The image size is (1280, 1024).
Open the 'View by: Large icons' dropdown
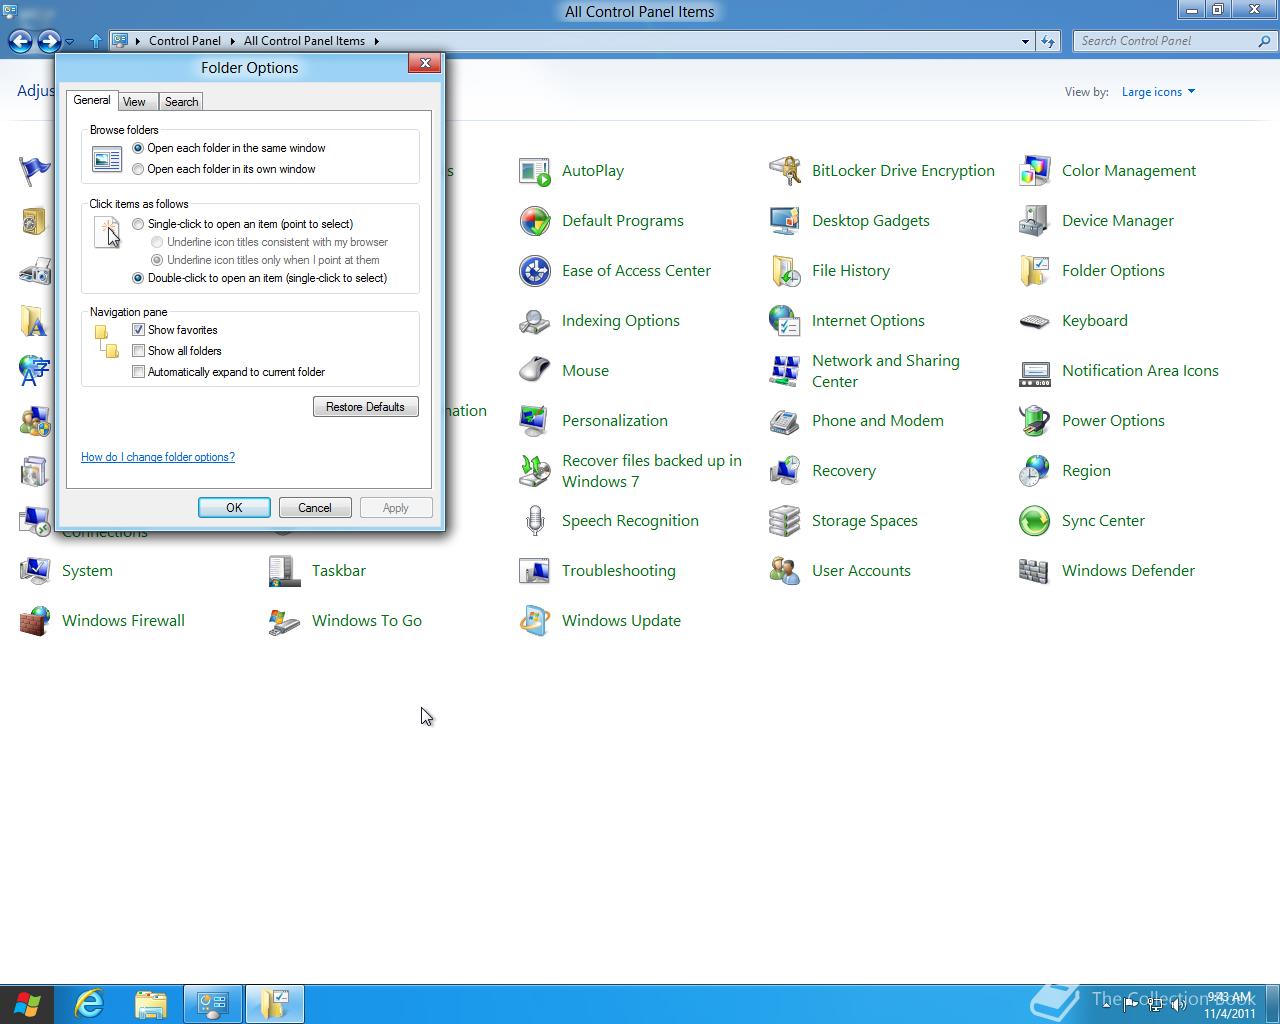tap(1157, 91)
